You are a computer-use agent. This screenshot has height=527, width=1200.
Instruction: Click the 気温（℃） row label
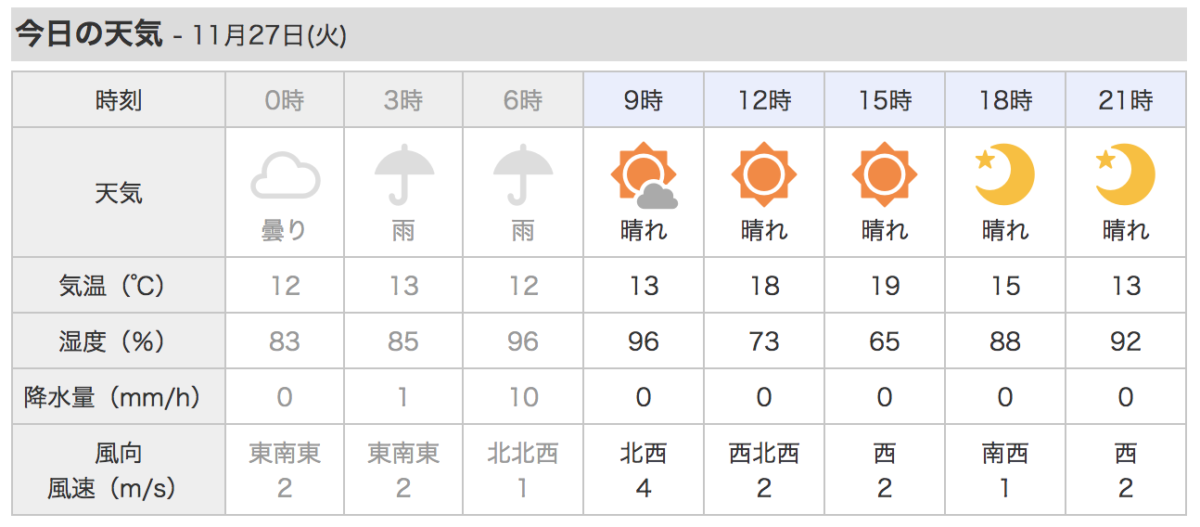click(119, 286)
